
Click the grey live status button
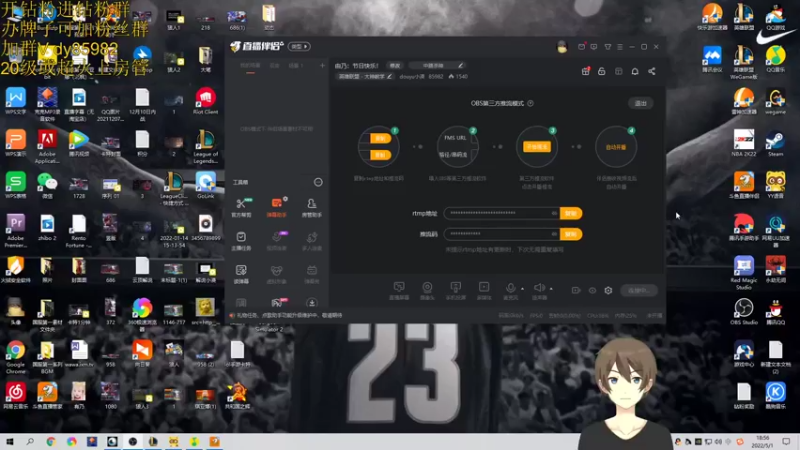[639, 290]
